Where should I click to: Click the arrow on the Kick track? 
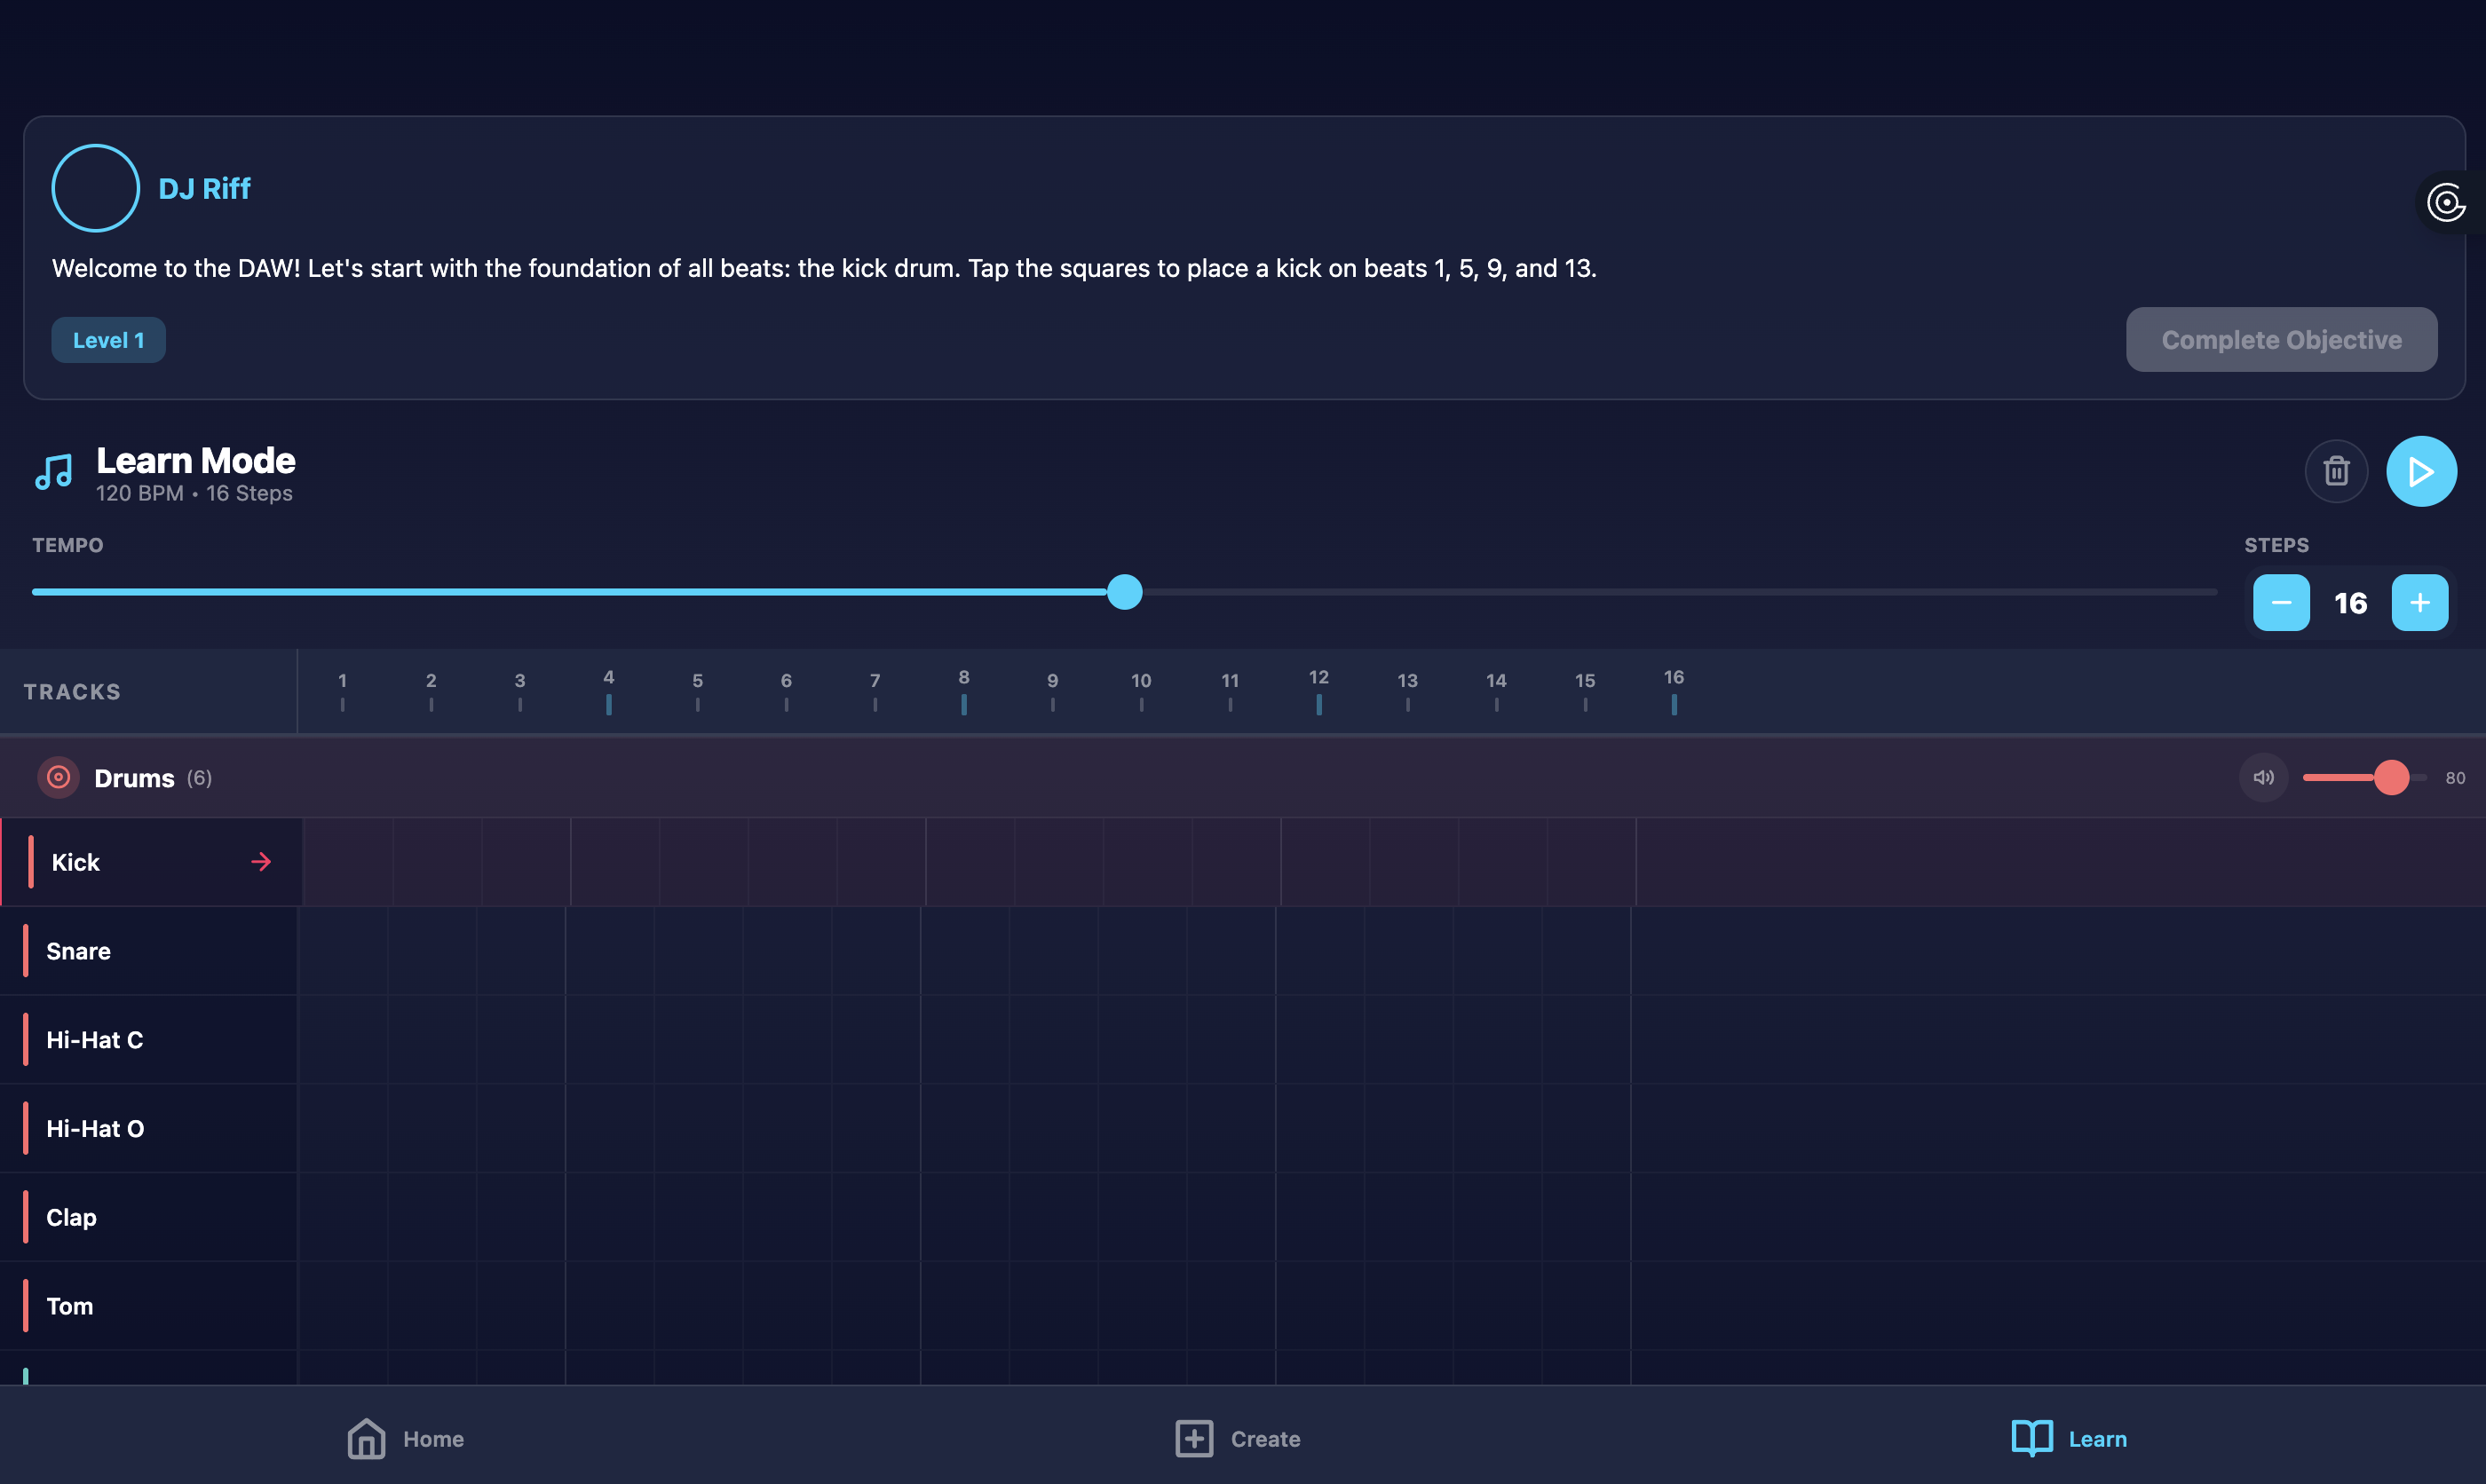[261, 861]
